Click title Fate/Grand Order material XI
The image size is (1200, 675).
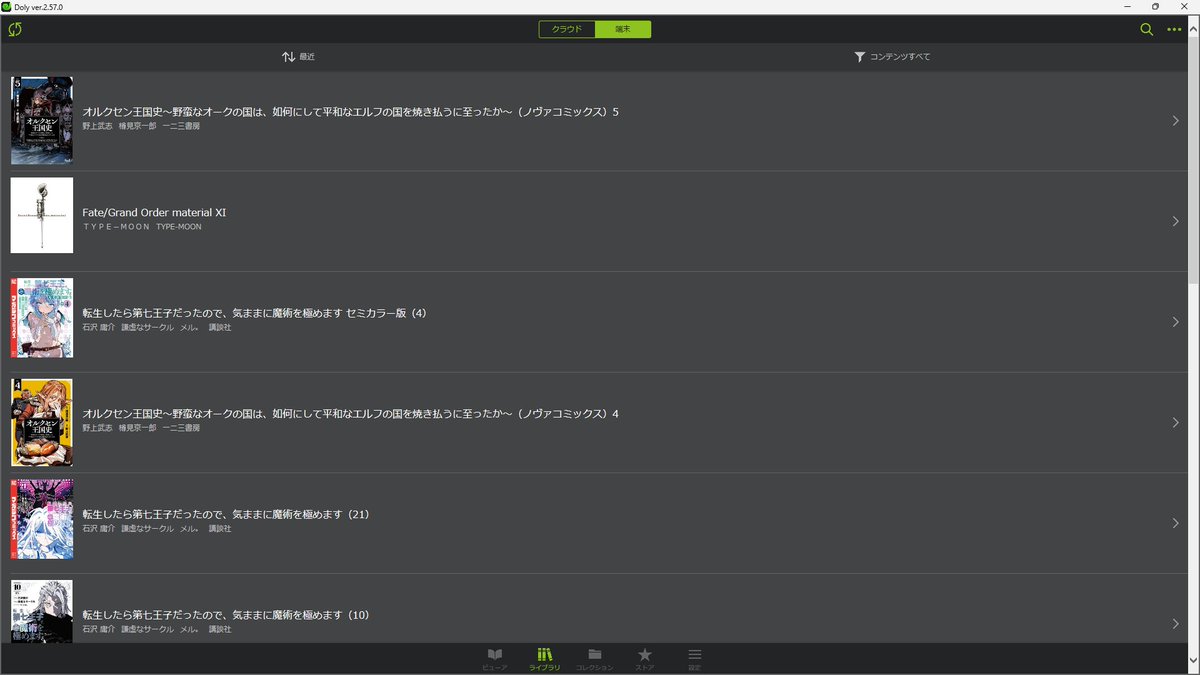(154, 212)
